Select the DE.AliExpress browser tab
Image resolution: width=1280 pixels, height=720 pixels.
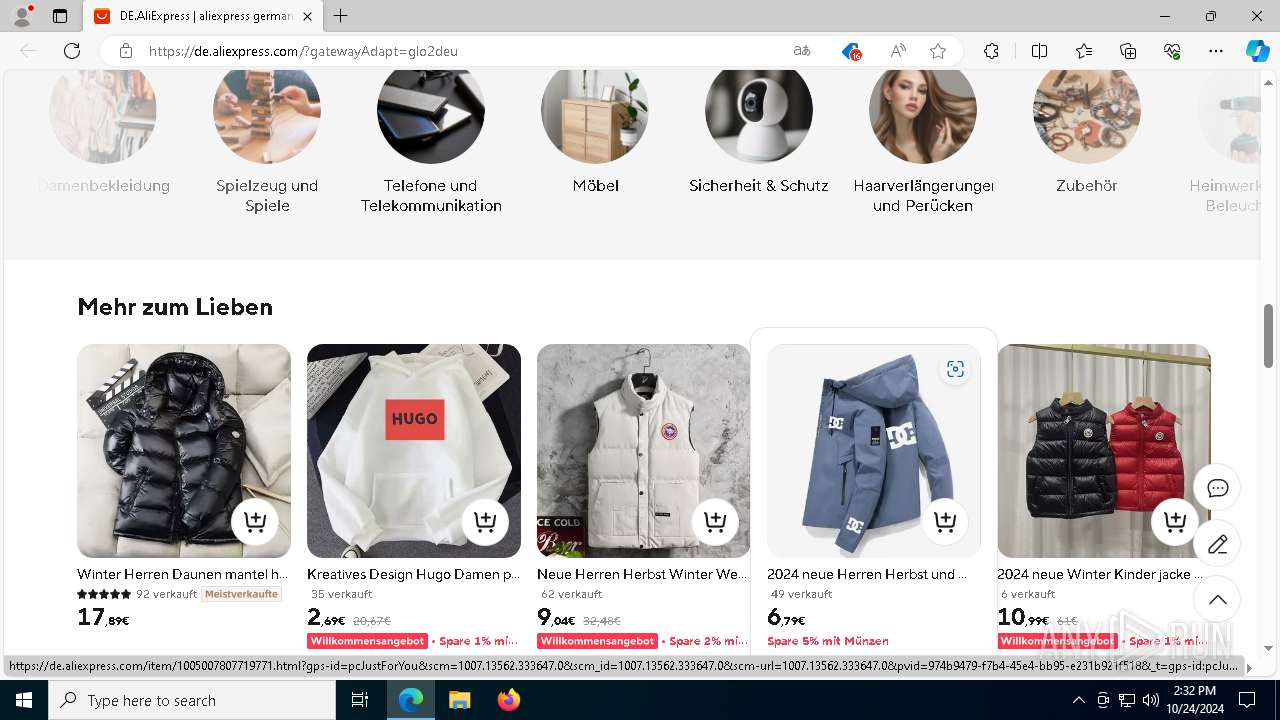pyautogui.click(x=203, y=16)
